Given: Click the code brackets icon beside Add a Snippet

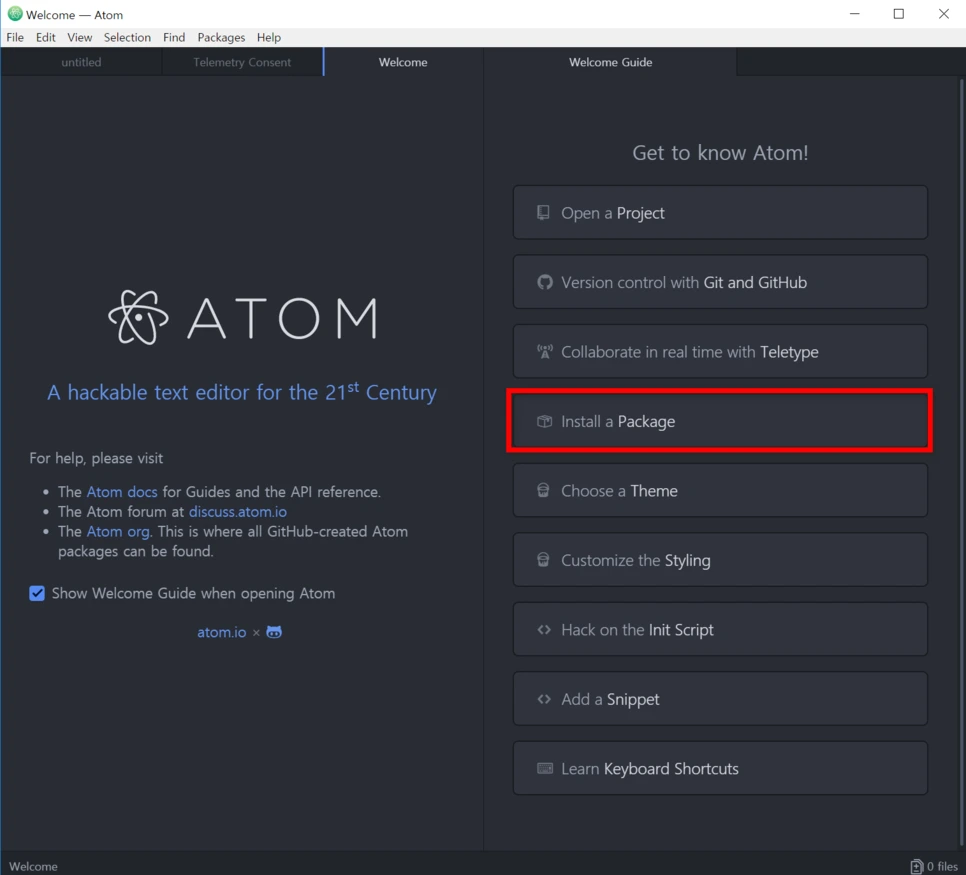Looking at the screenshot, I should point(544,699).
